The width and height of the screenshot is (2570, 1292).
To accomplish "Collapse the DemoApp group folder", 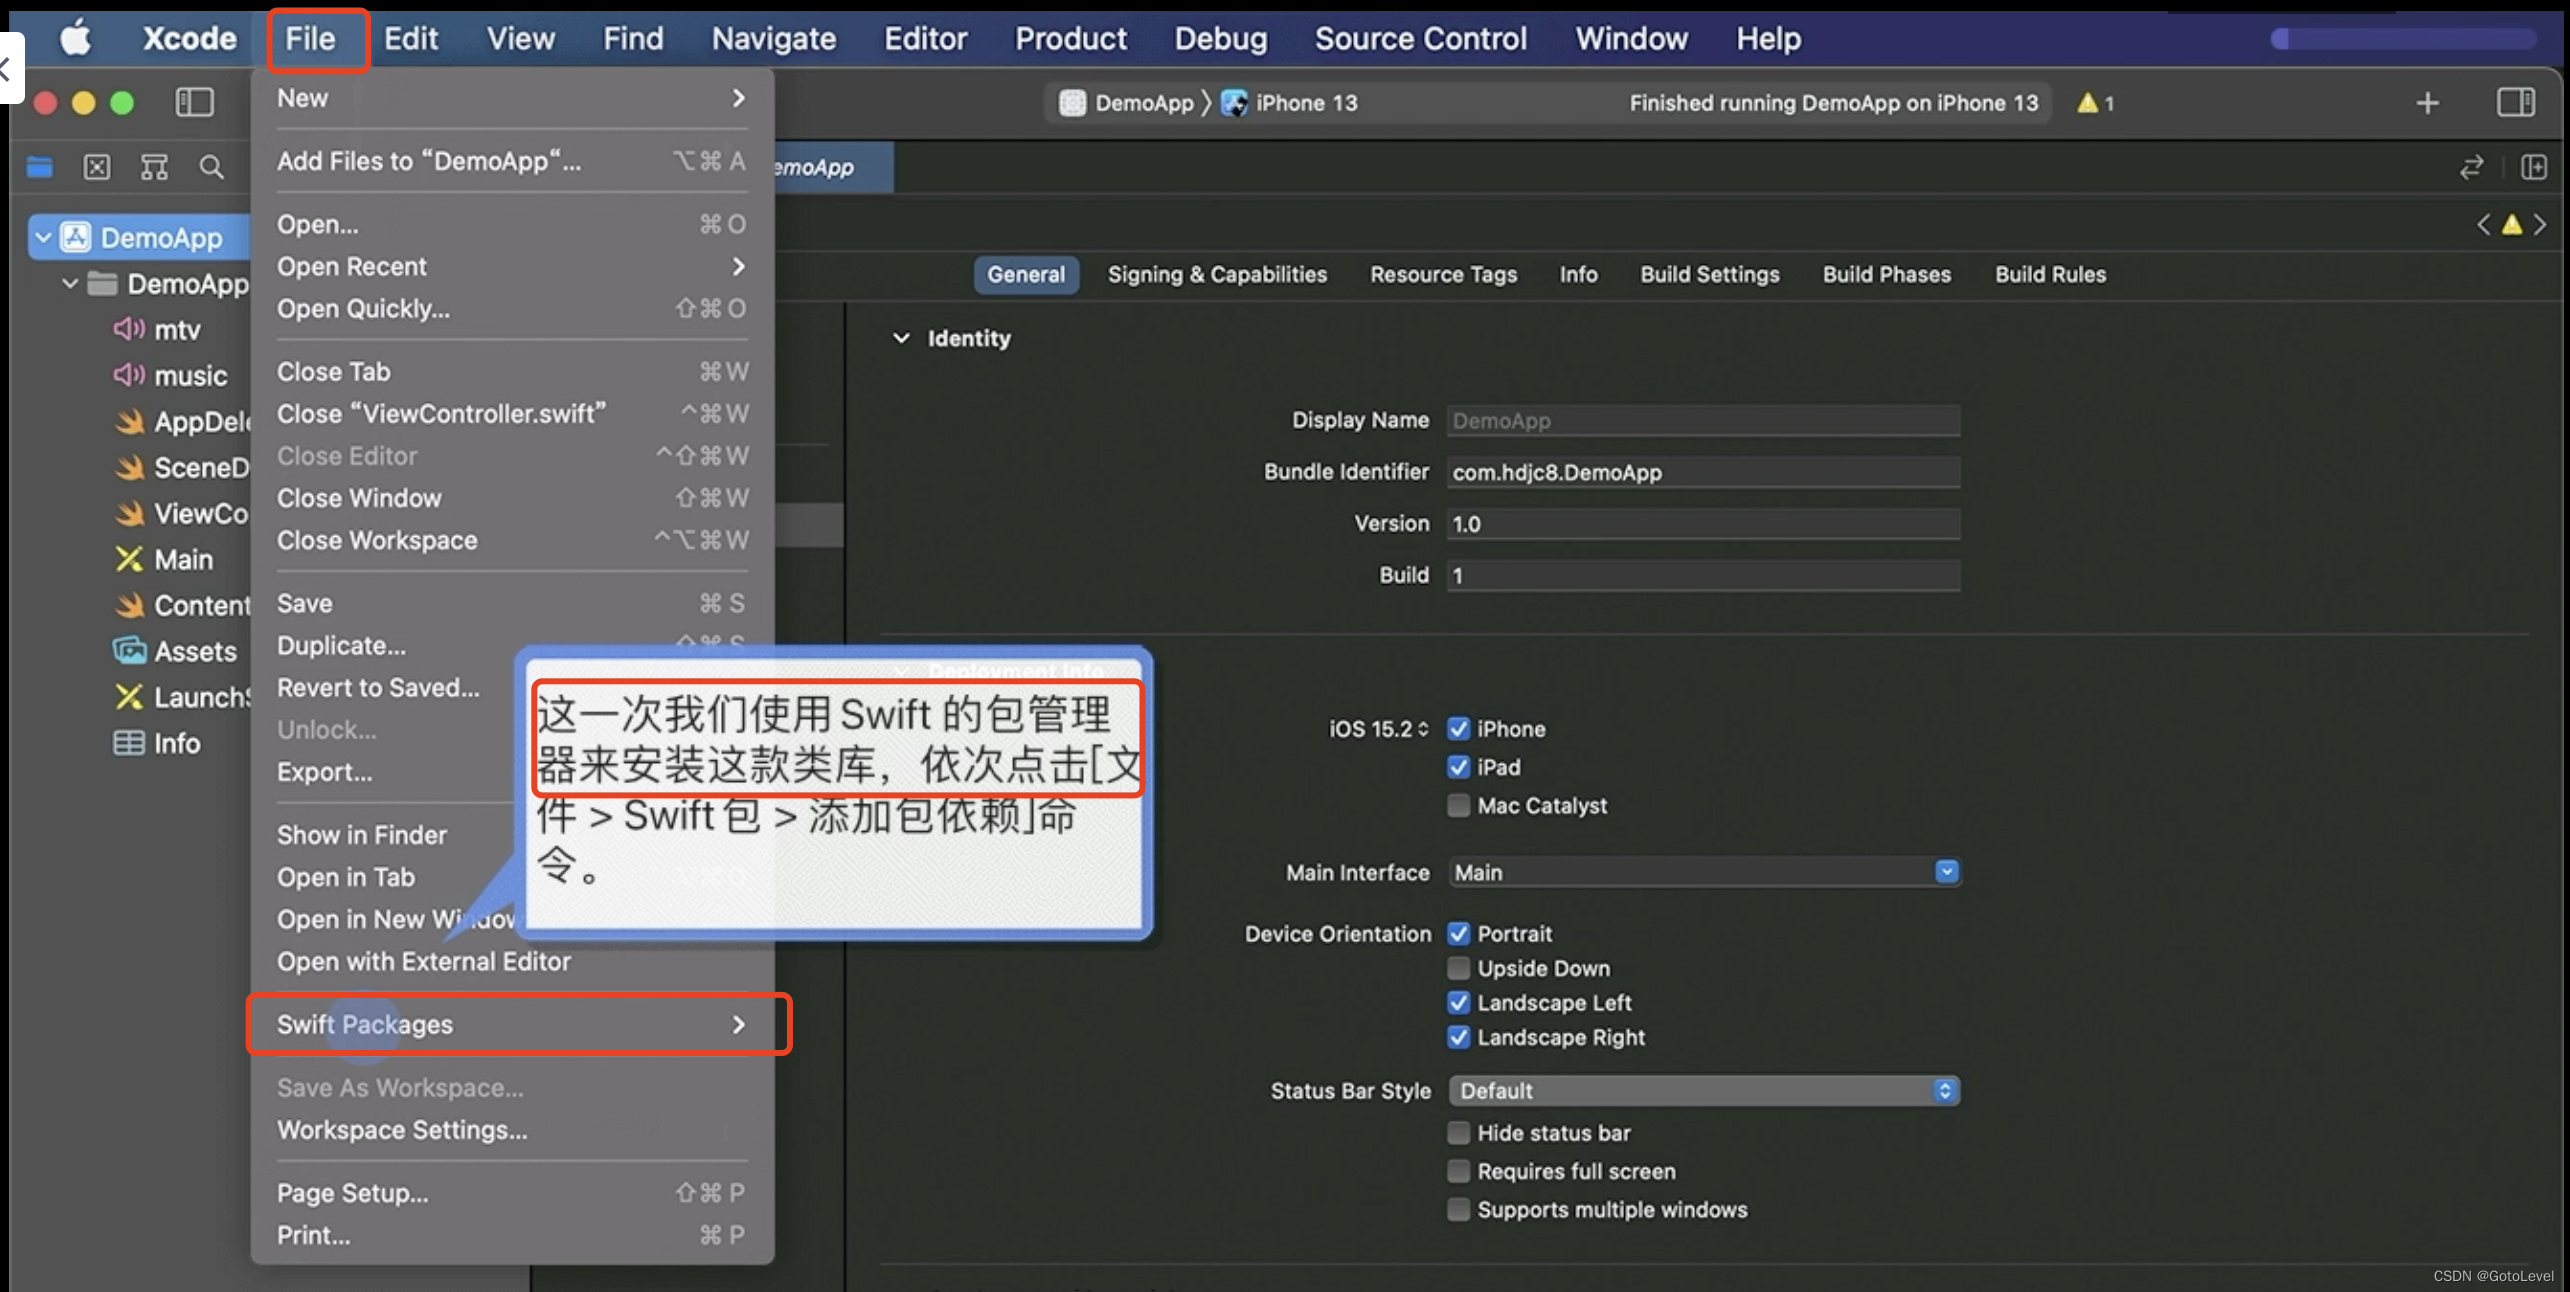I will click(x=70, y=284).
